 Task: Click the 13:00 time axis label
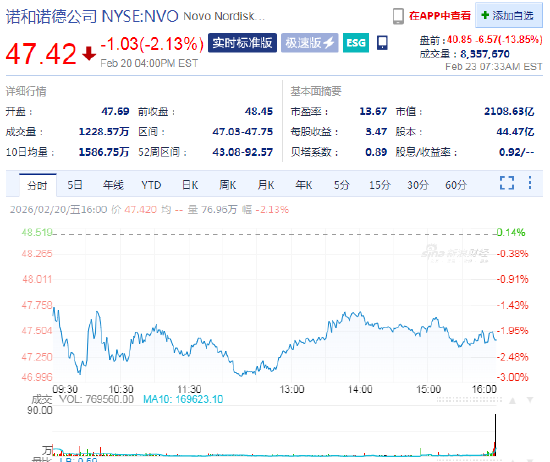click(x=292, y=389)
